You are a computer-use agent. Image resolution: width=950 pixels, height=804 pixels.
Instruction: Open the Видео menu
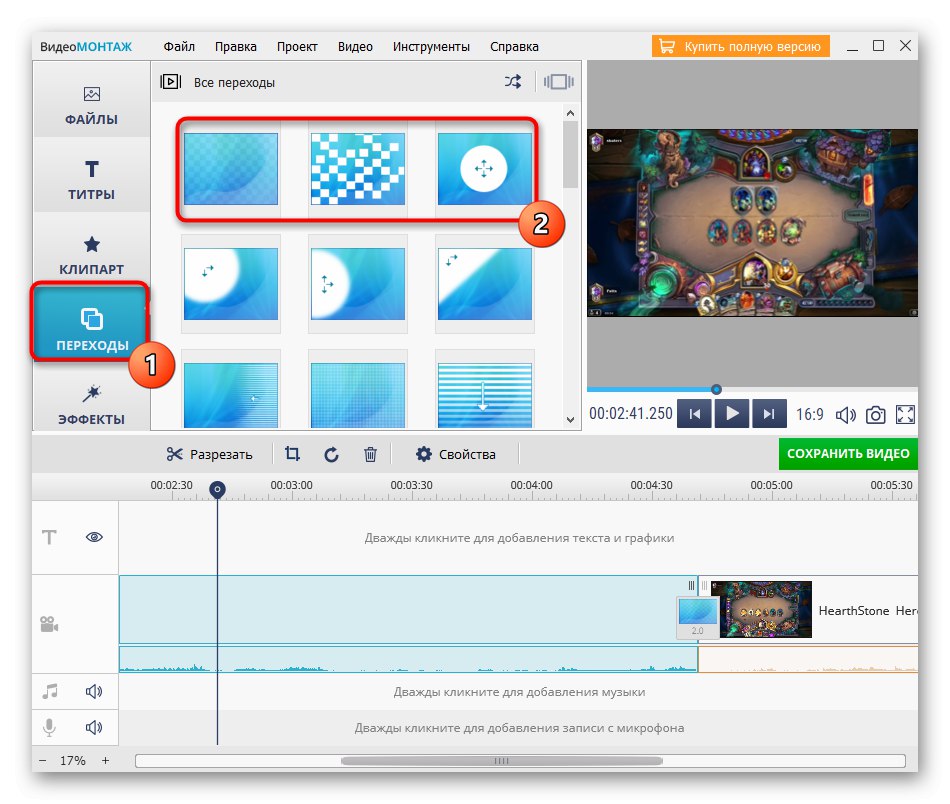pos(355,47)
